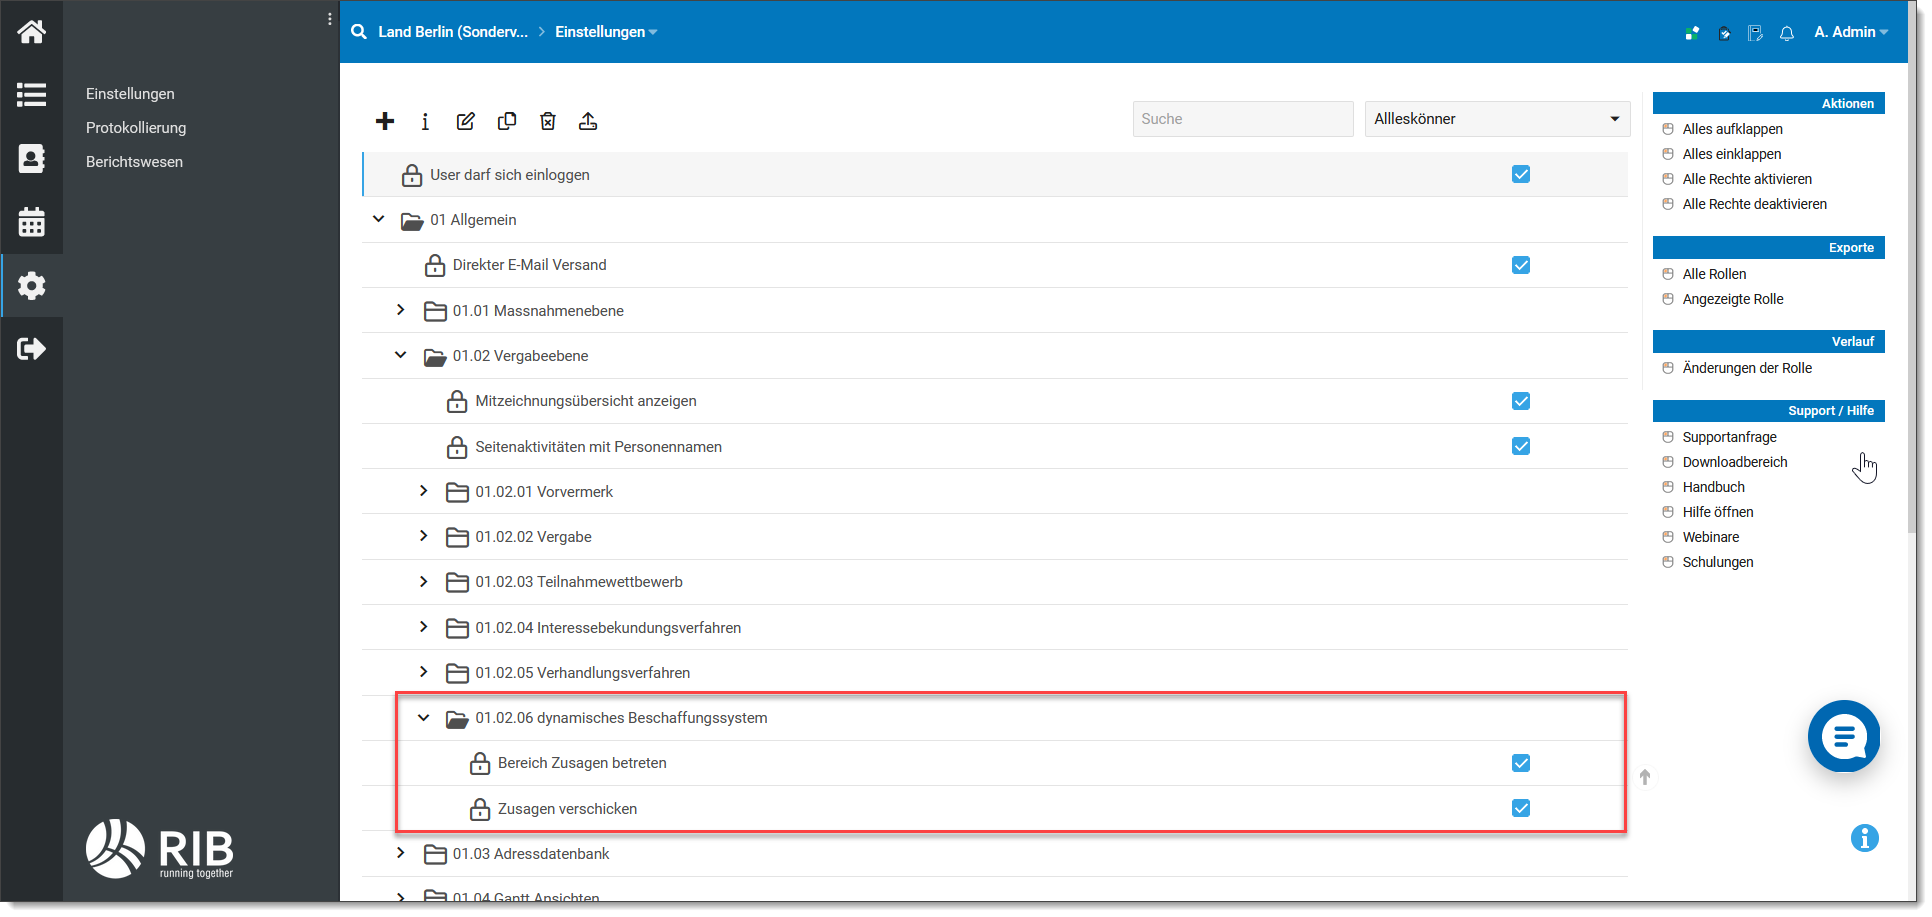Image resolution: width=1932 pixels, height=917 pixels.
Task: Toggle 'Seitenaktivitäten mit Personennamen' checkbox
Action: tap(1521, 446)
